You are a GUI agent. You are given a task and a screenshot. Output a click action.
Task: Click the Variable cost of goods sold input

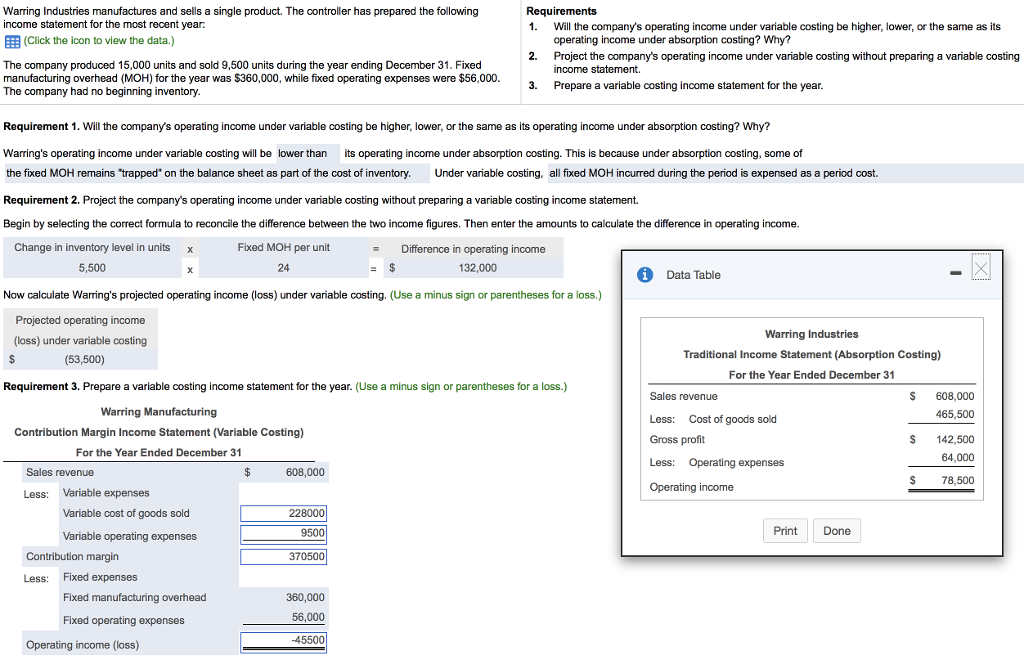283,513
